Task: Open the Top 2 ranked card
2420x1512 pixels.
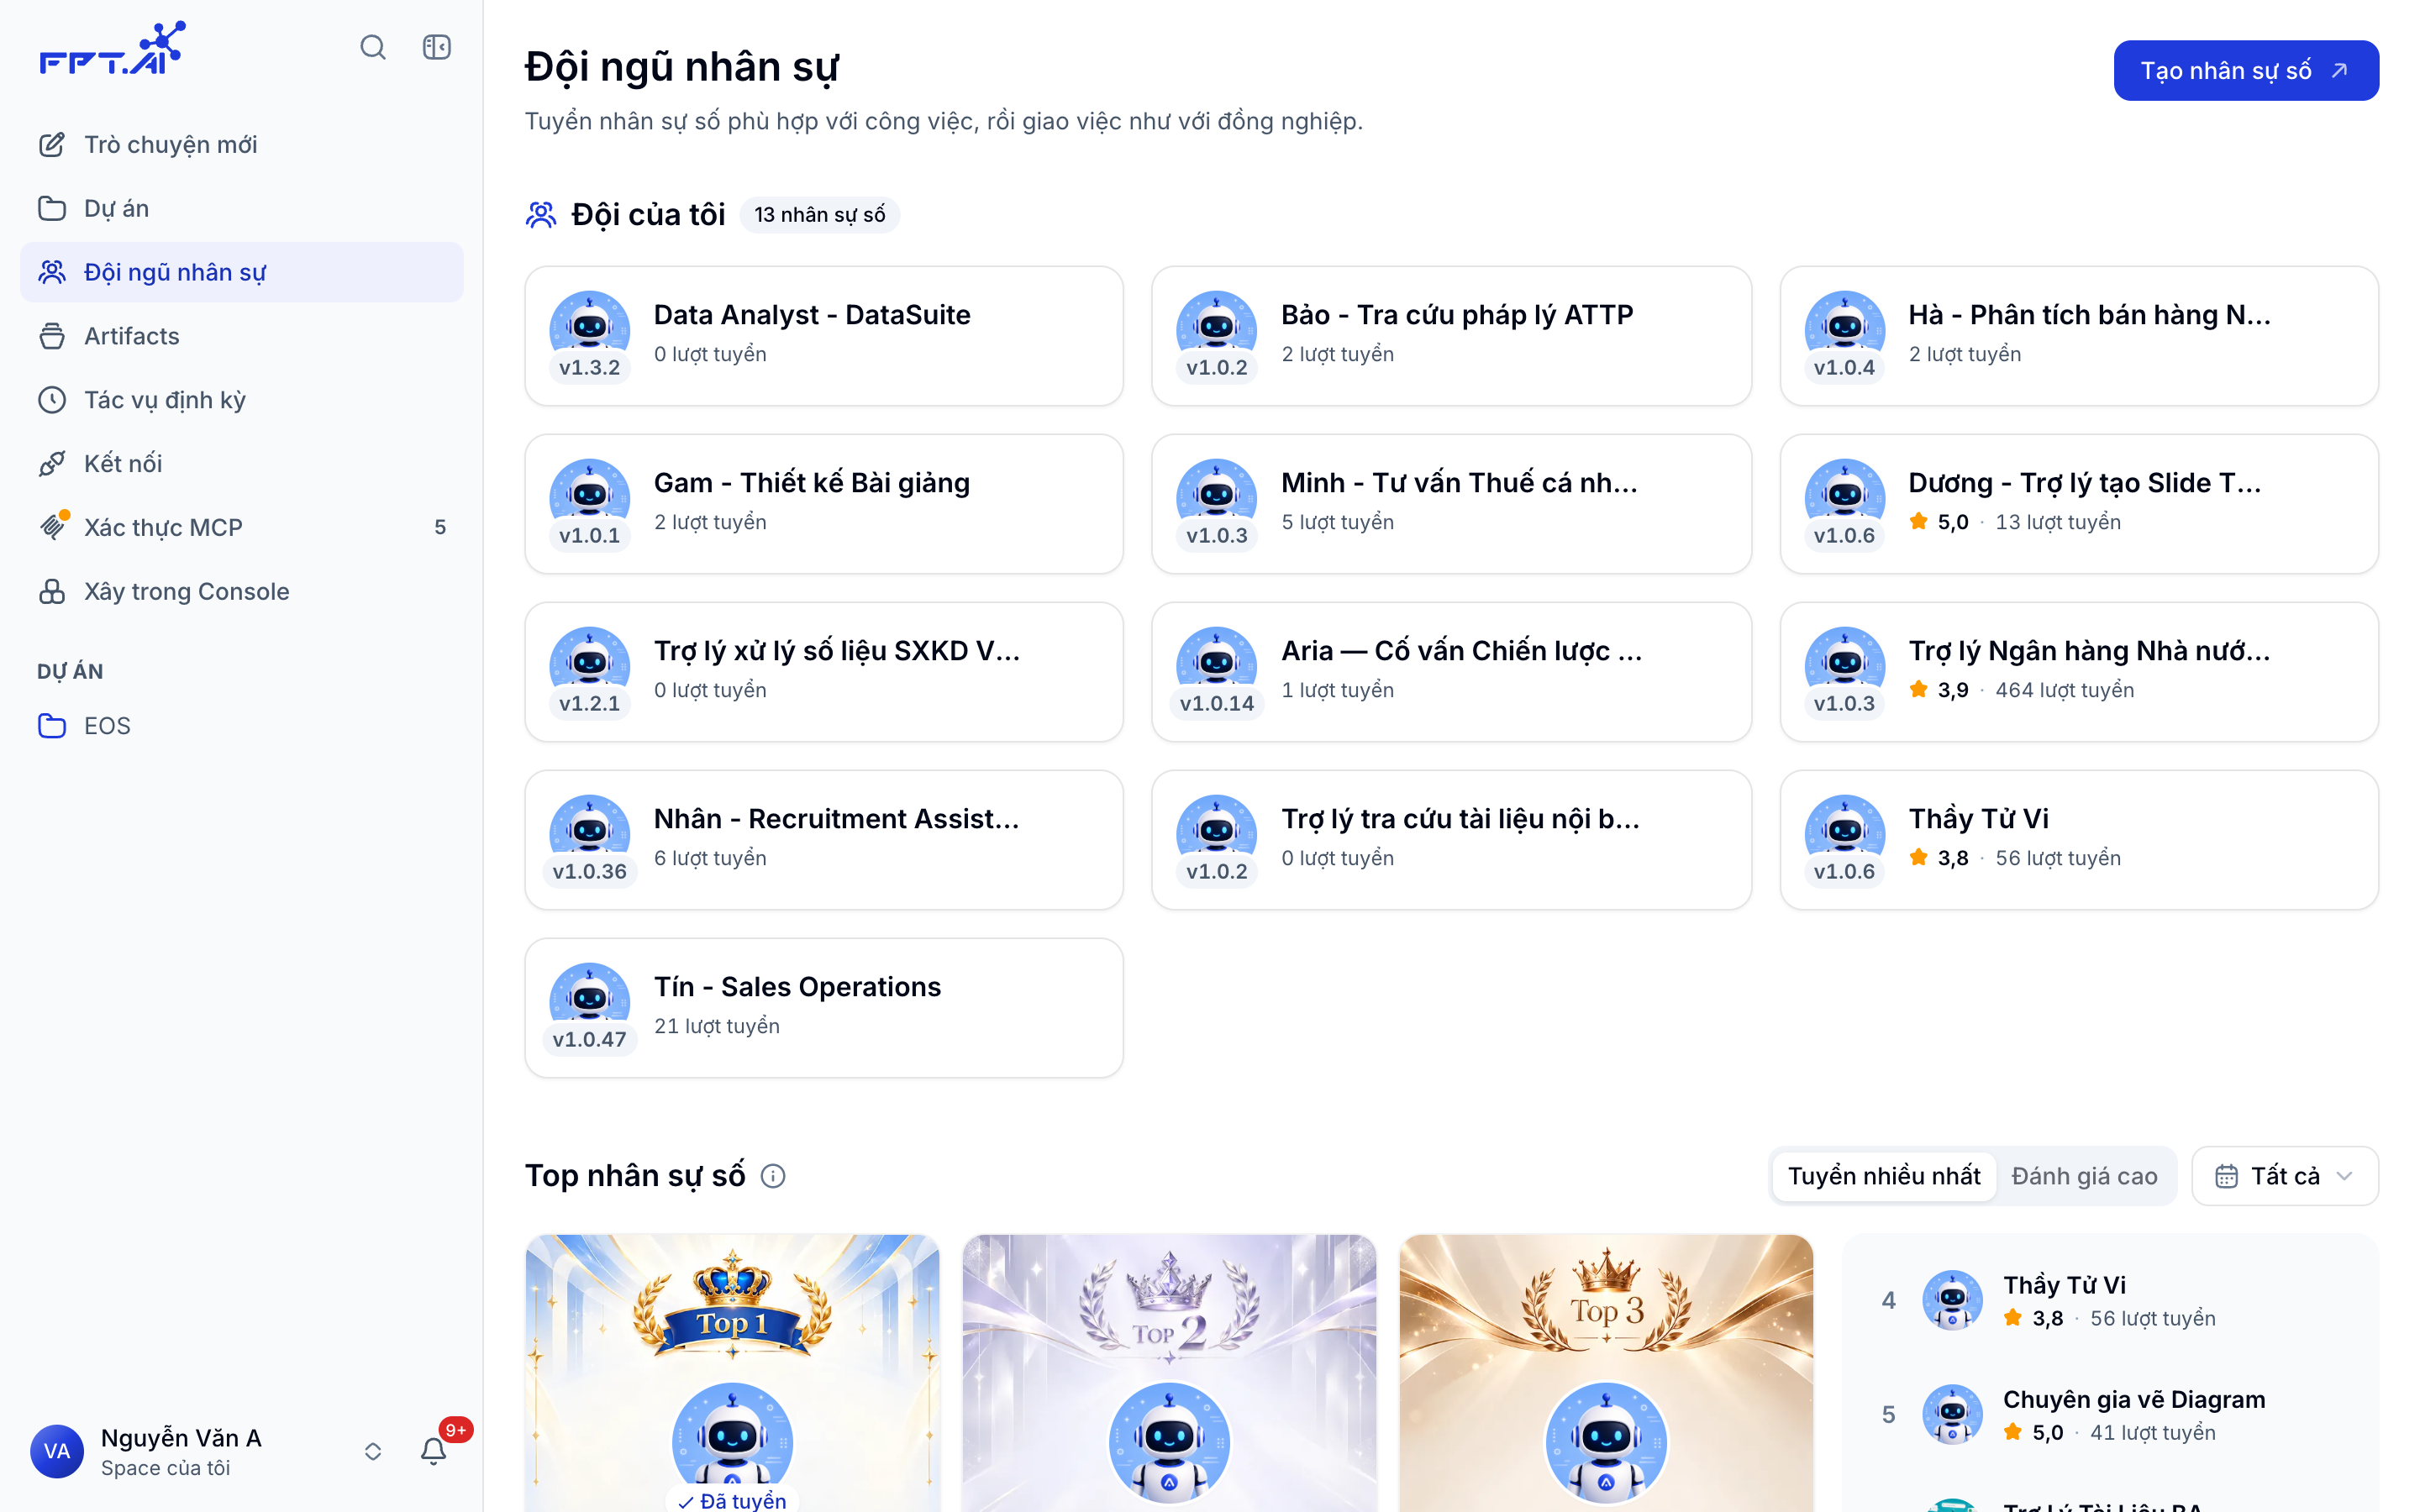Action: tap(1169, 1373)
